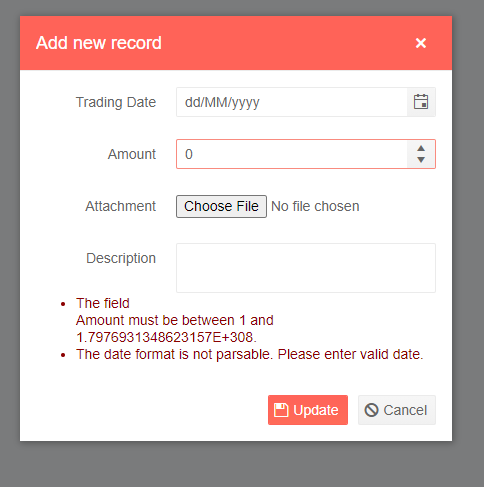The width and height of the screenshot is (484, 487).
Task: Open the Trading Date calendar picker icon
Action: point(421,102)
